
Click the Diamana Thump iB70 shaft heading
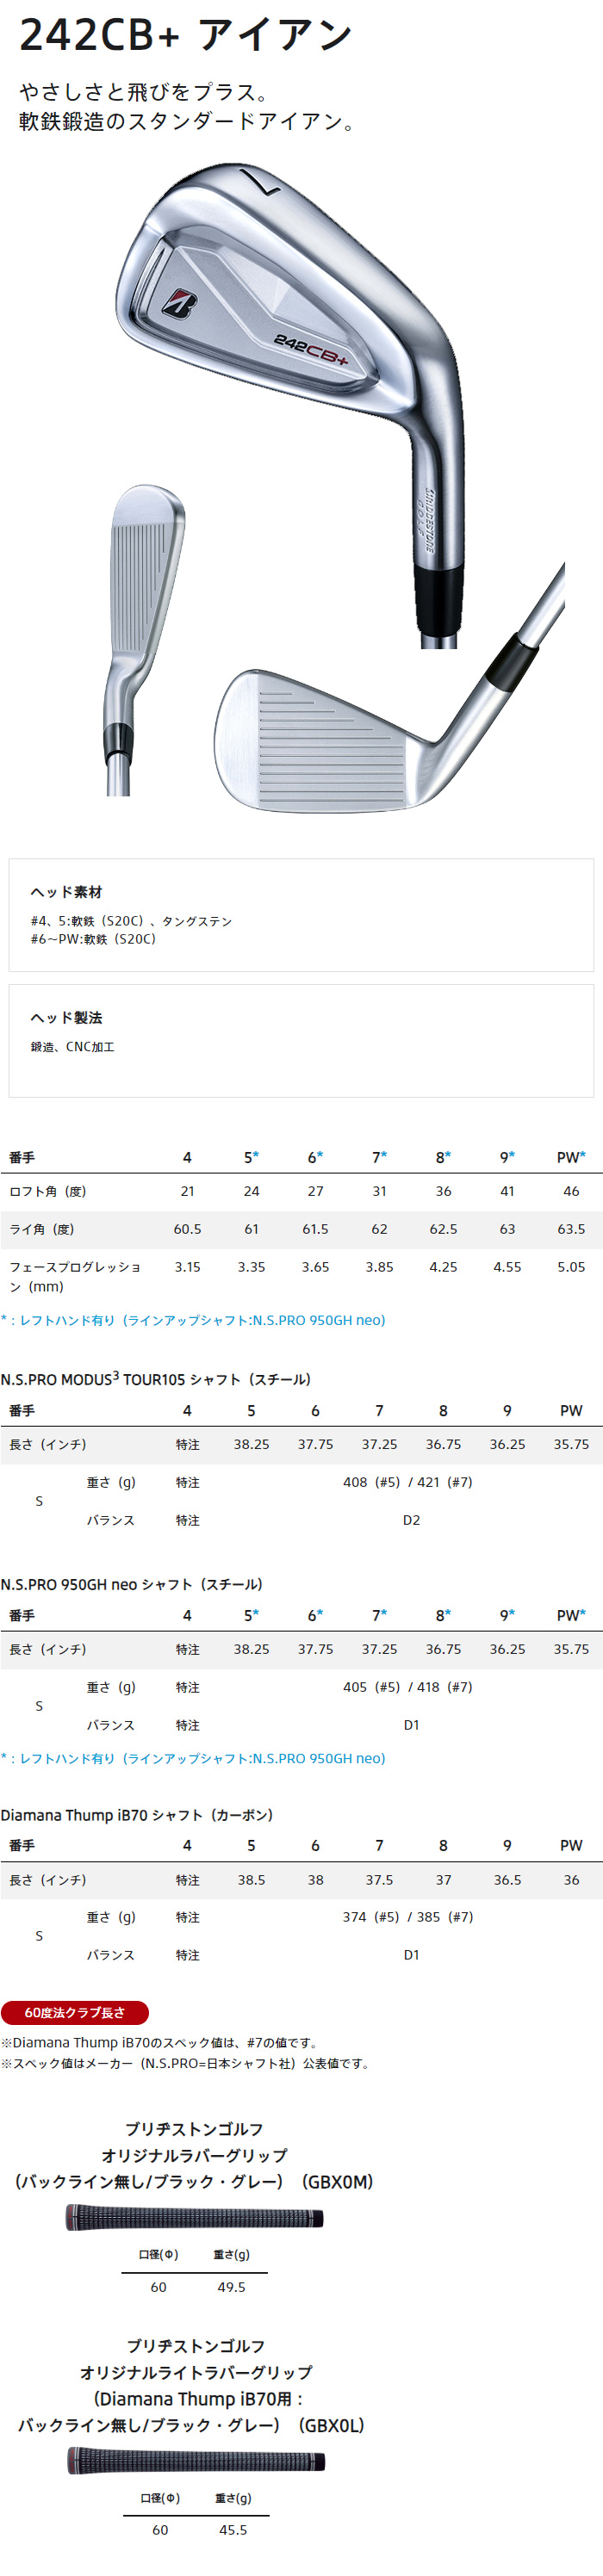click(136, 1814)
